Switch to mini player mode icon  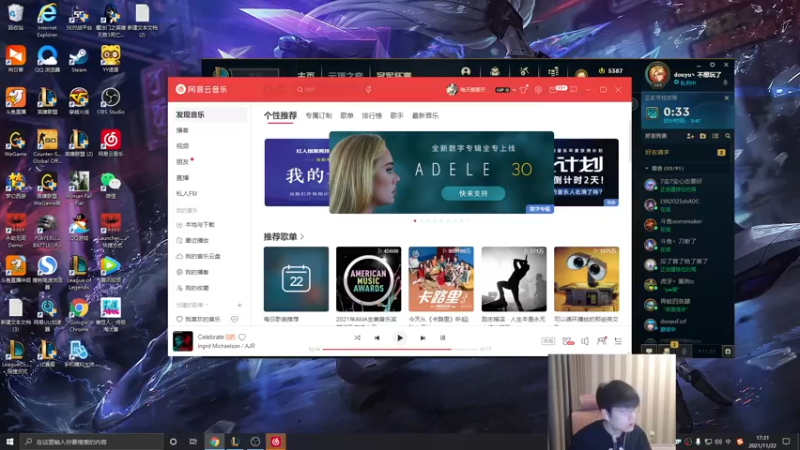tap(573, 89)
